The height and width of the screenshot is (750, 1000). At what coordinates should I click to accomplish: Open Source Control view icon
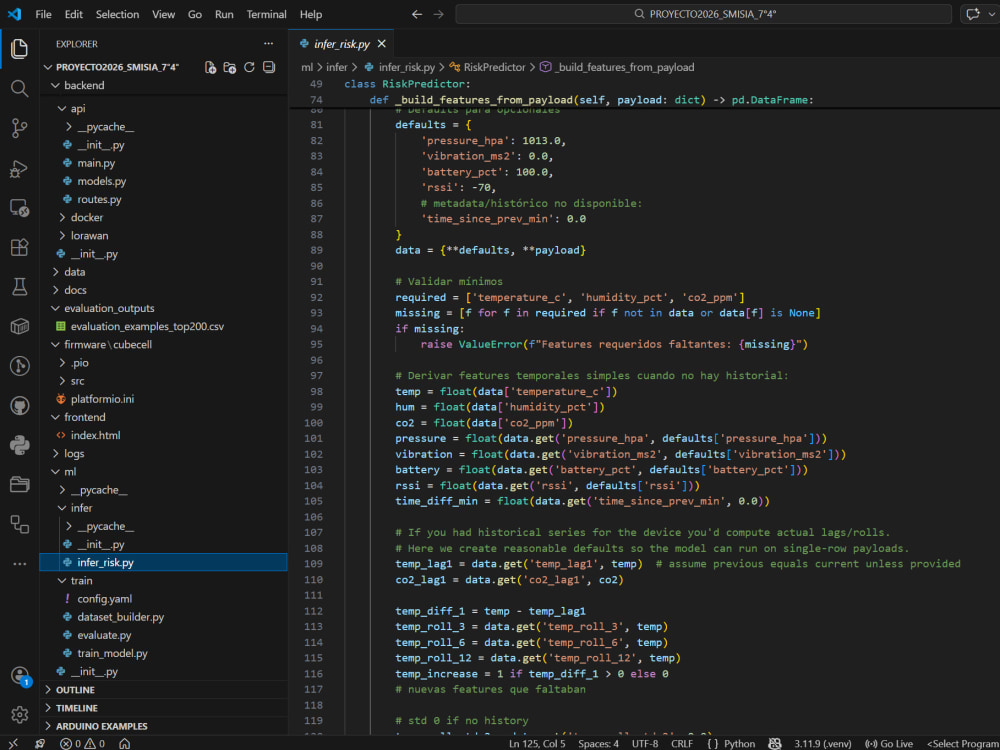[x=19, y=128]
